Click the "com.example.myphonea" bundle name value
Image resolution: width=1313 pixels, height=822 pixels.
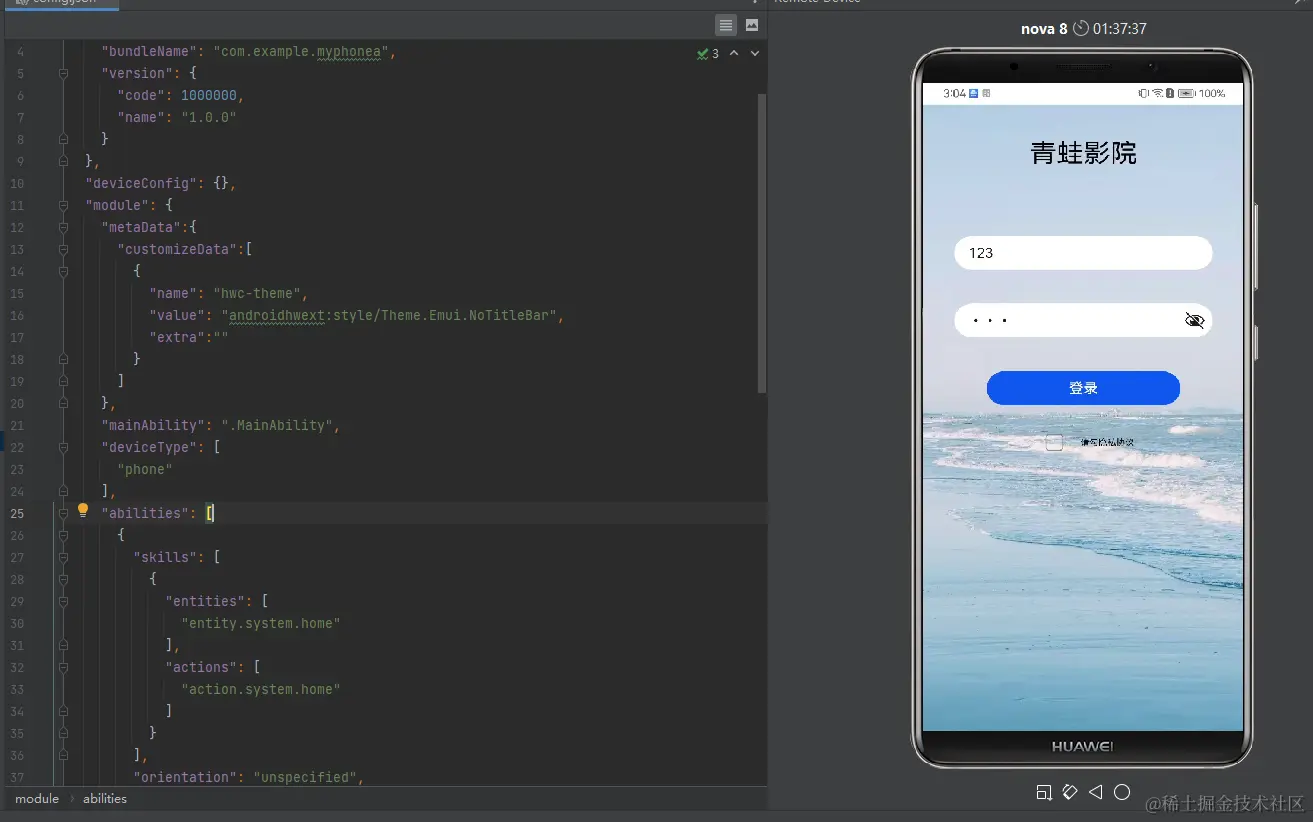click(301, 51)
